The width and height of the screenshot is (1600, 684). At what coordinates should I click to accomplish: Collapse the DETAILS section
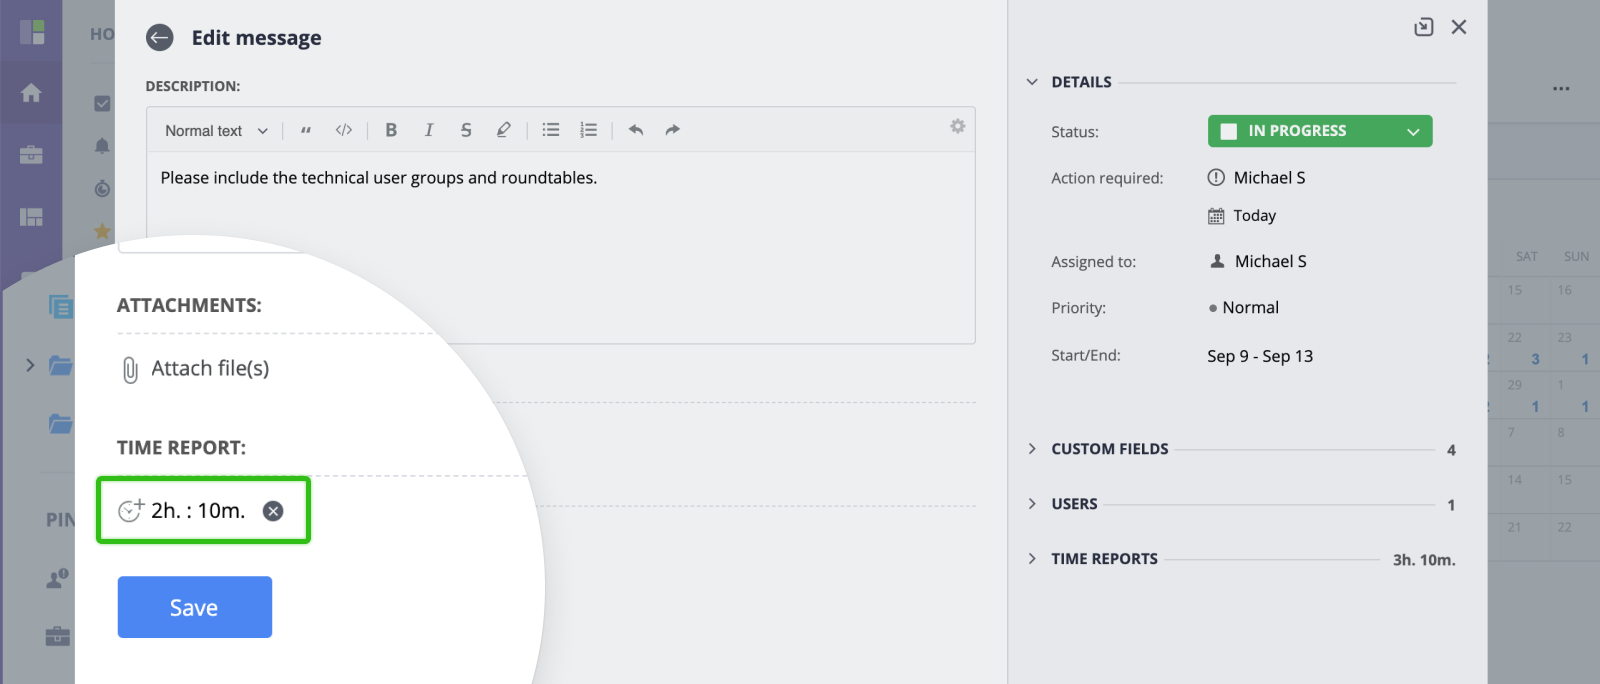[x=1032, y=82]
